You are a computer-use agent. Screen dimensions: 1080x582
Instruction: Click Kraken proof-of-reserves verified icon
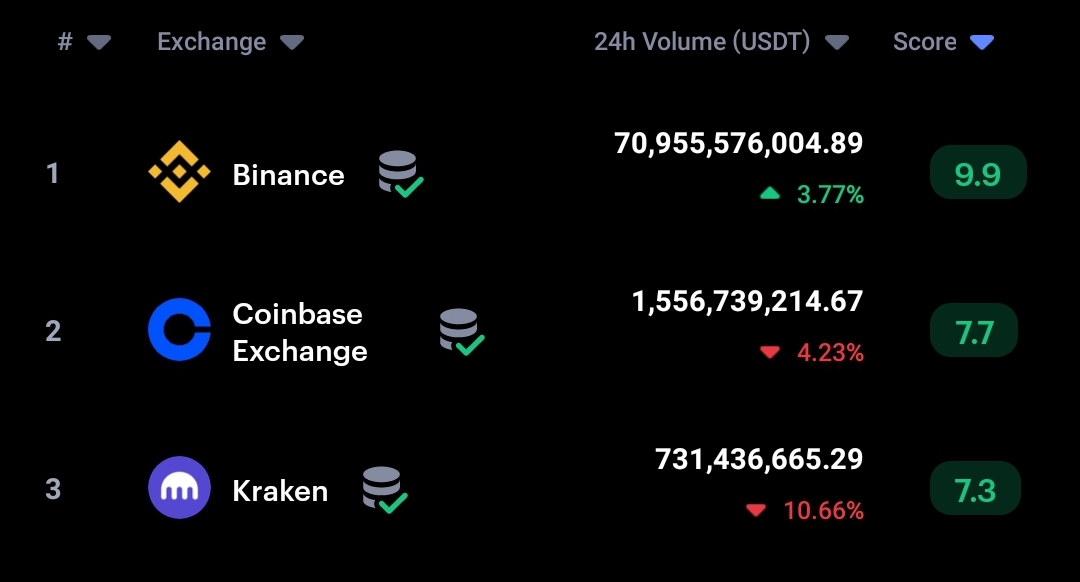click(384, 489)
